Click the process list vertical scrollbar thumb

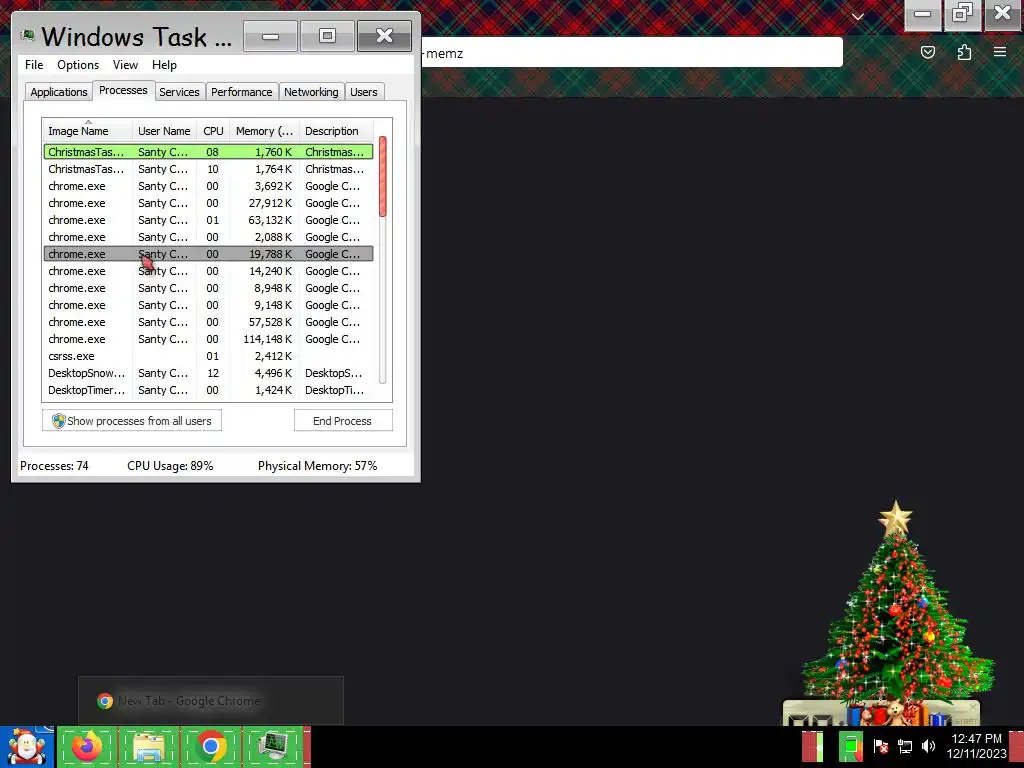(x=383, y=176)
